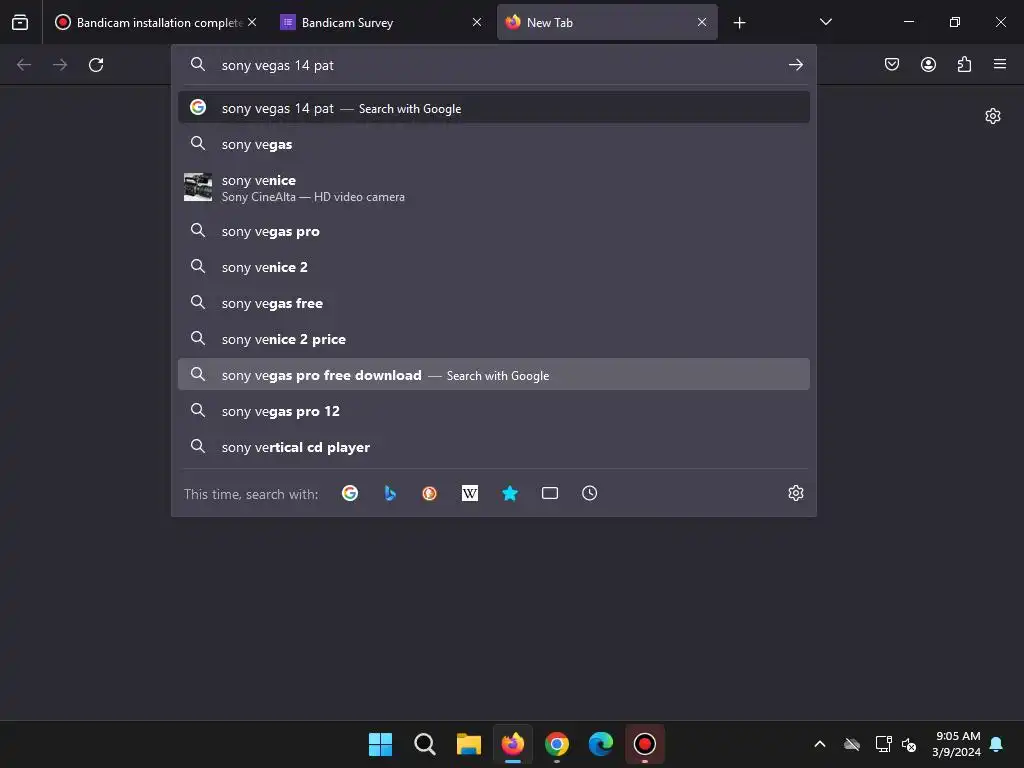Open the Windows Start menu
The image size is (1024, 768).
[x=381, y=744]
